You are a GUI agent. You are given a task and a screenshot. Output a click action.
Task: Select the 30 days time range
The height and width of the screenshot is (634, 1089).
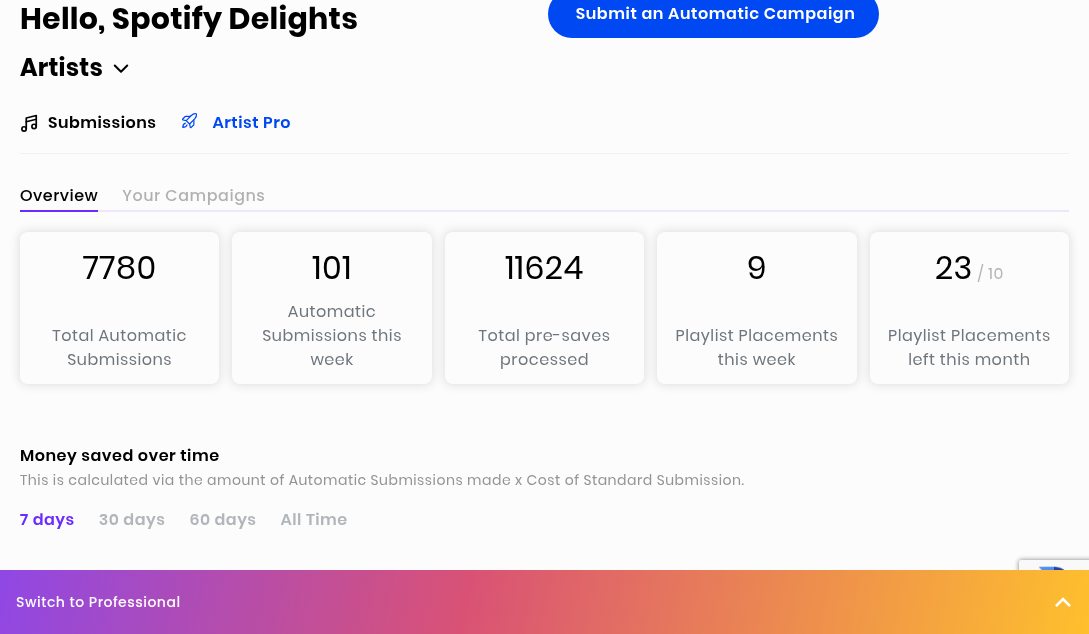pyautogui.click(x=131, y=520)
